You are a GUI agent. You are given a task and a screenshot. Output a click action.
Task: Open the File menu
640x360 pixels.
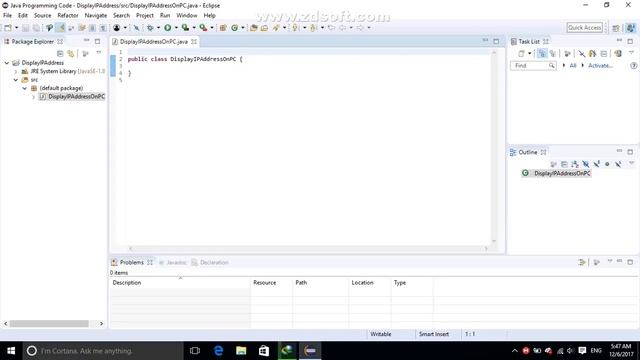point(7,16)
